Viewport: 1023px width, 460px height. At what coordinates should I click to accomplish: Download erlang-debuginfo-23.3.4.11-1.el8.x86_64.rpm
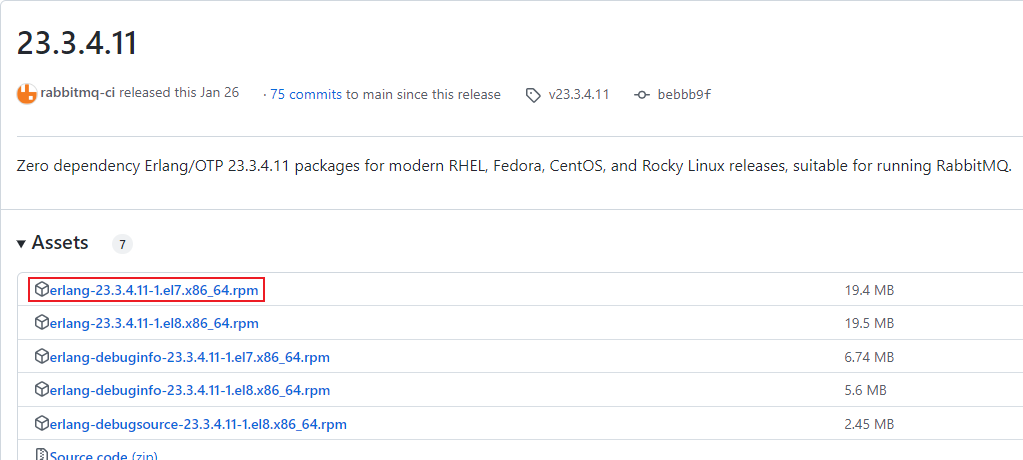click(190, 391)
